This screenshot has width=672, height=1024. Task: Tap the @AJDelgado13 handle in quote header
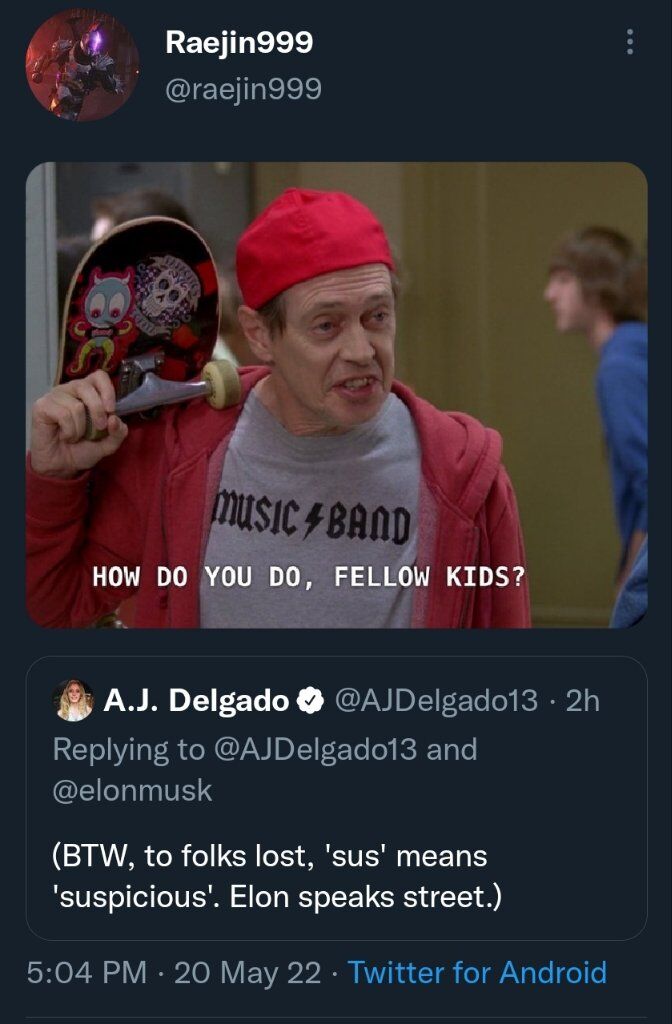click(x=437, y=701)
